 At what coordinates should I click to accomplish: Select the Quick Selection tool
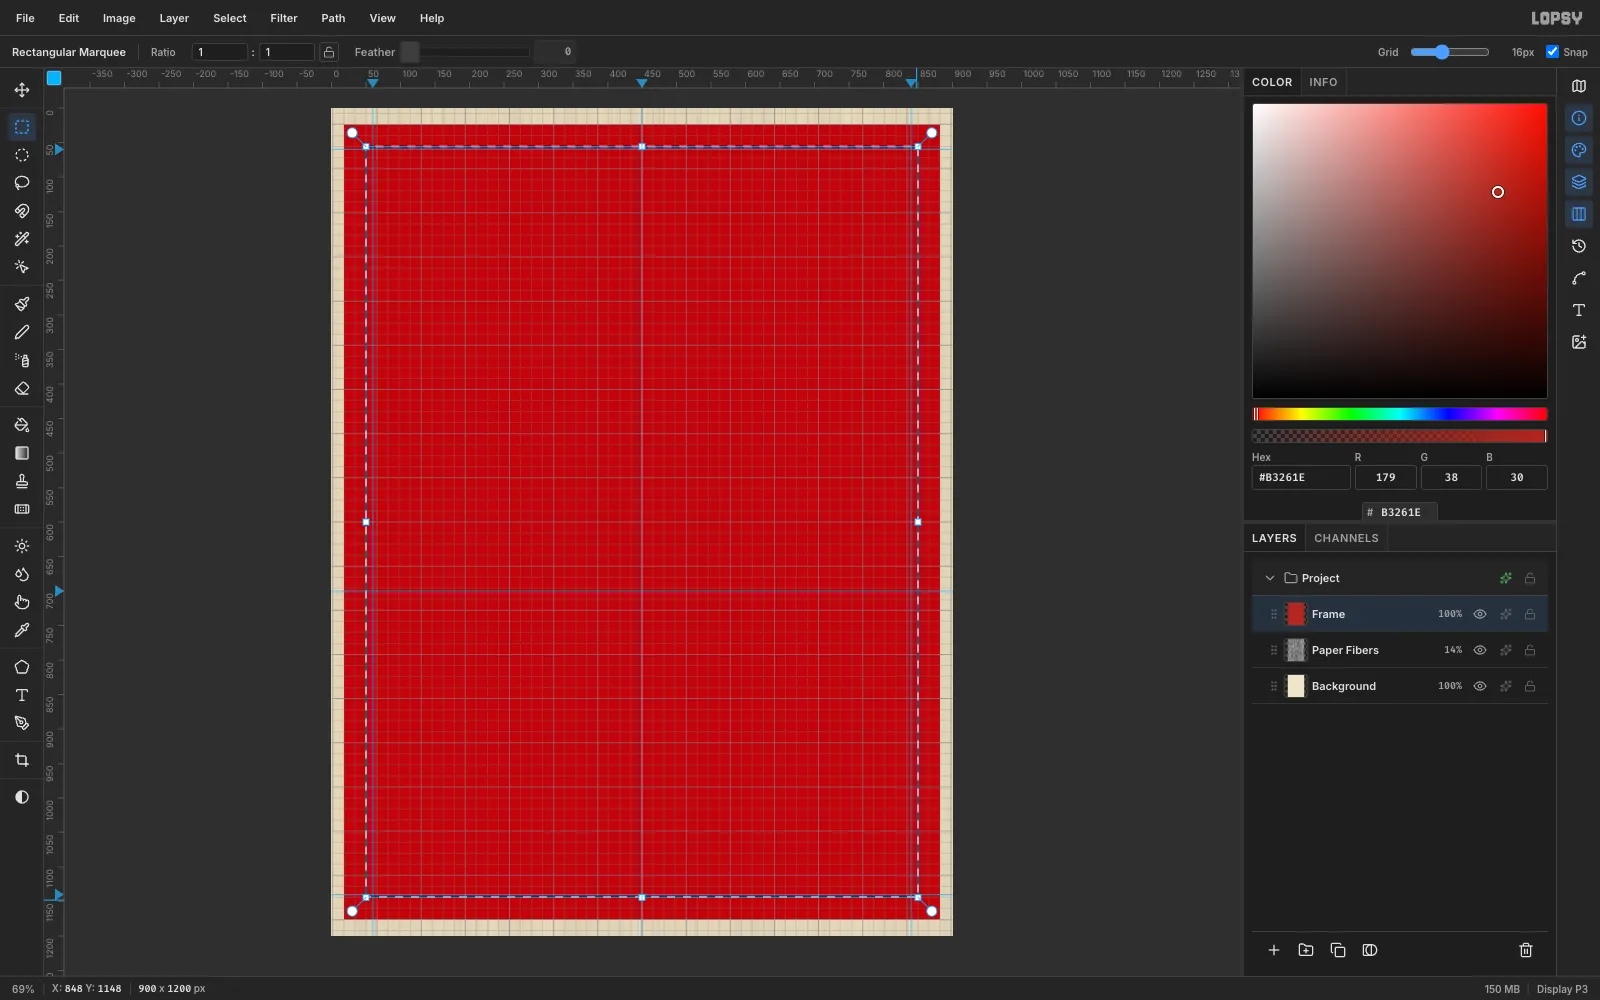pos(22,267)
